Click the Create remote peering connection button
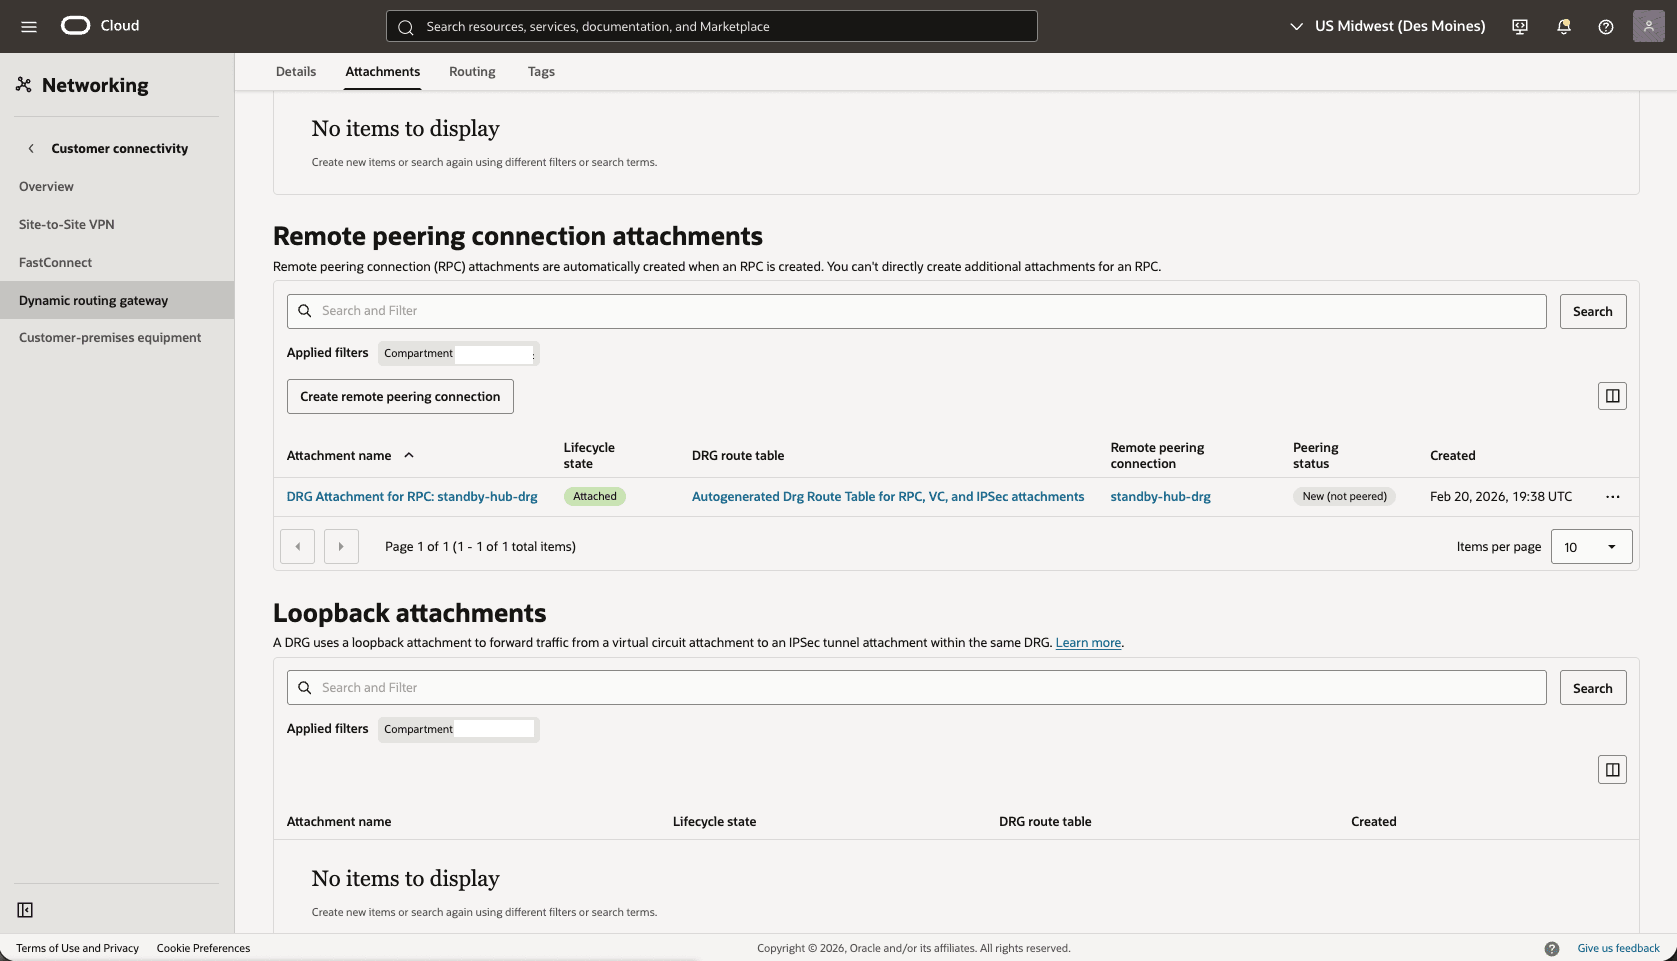 [399, 396]
